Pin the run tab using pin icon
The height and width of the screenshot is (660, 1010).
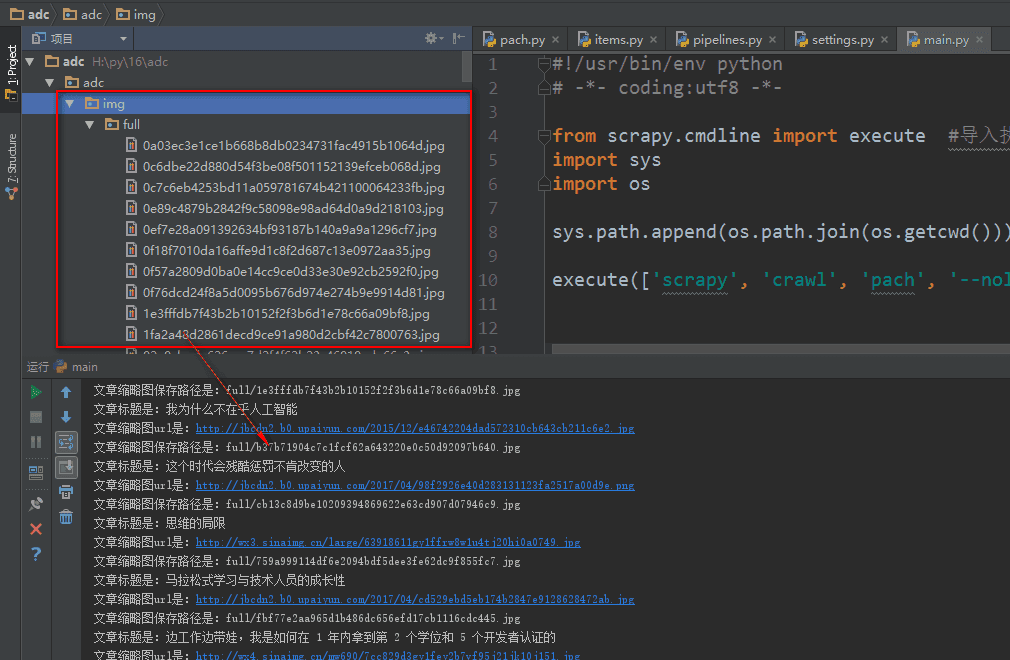pyautogui.click(x=36, y=503)
